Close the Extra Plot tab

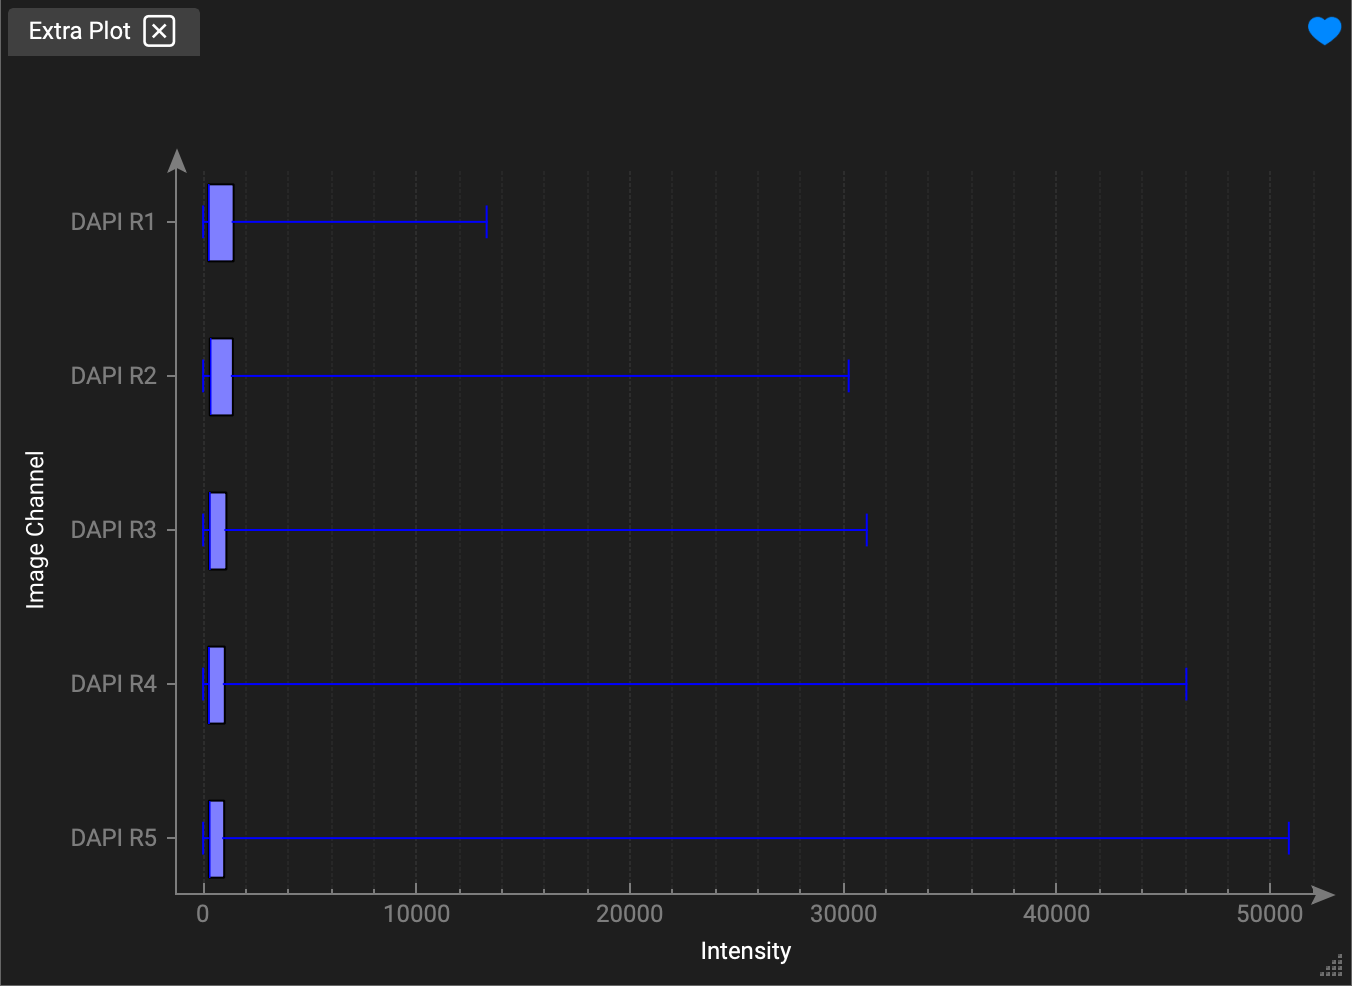[159, 31]
